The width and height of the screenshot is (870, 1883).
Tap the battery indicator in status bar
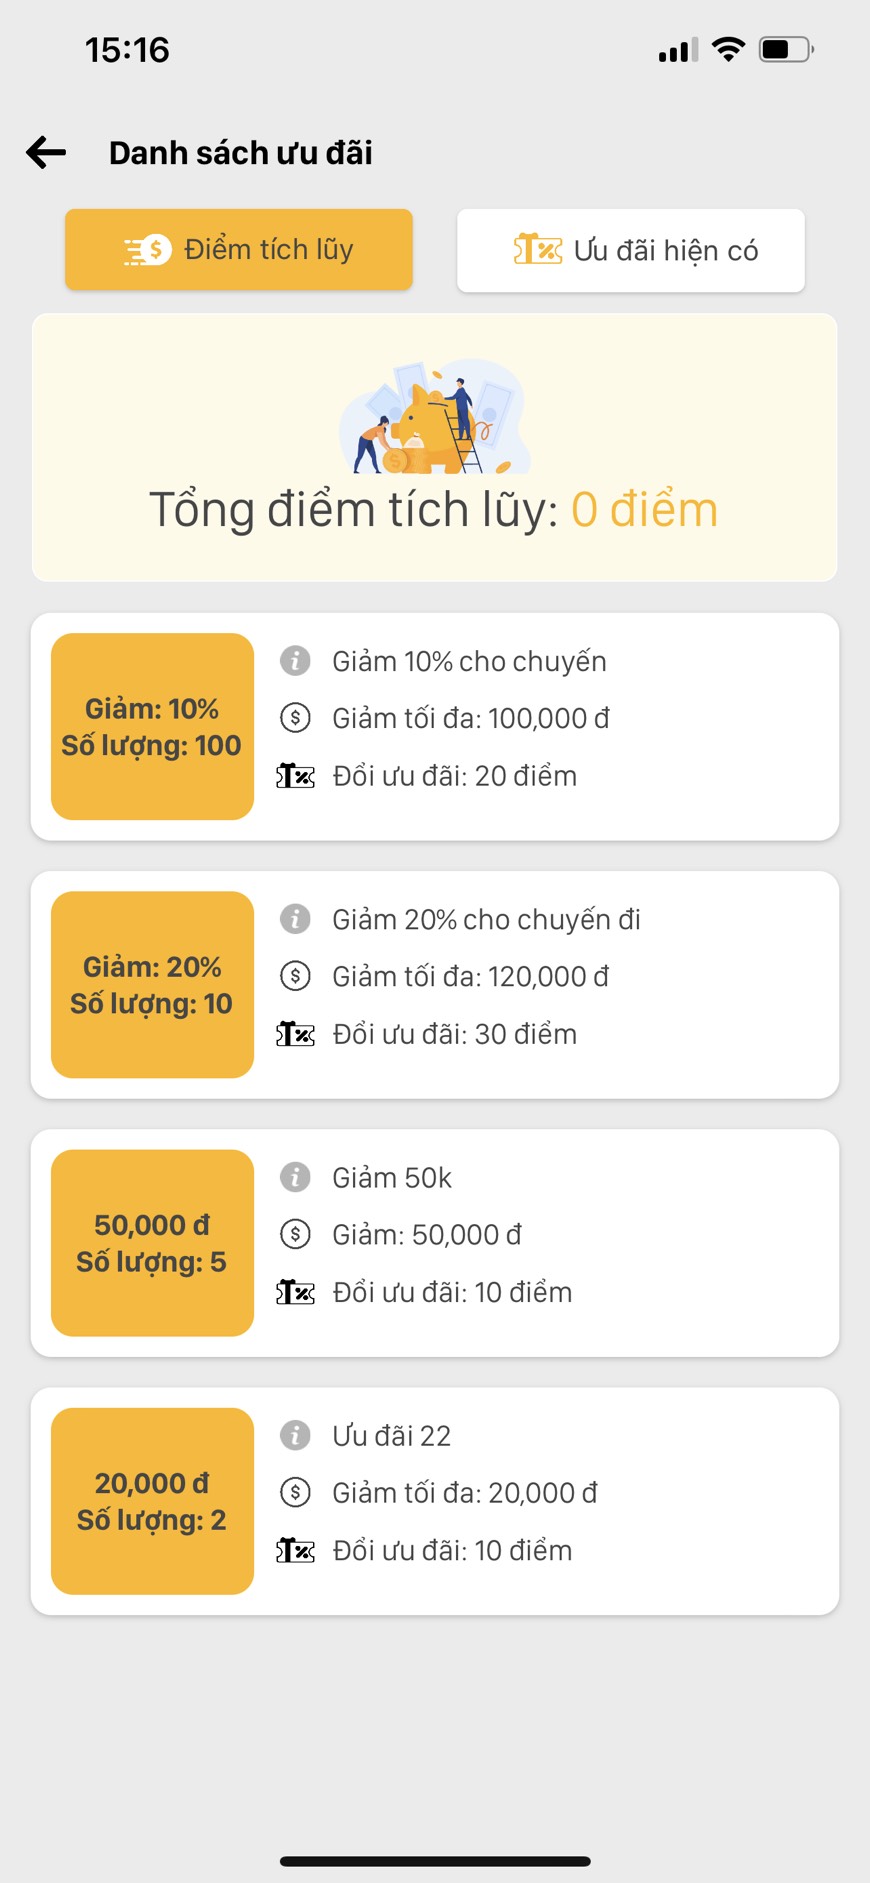(787, 49)
